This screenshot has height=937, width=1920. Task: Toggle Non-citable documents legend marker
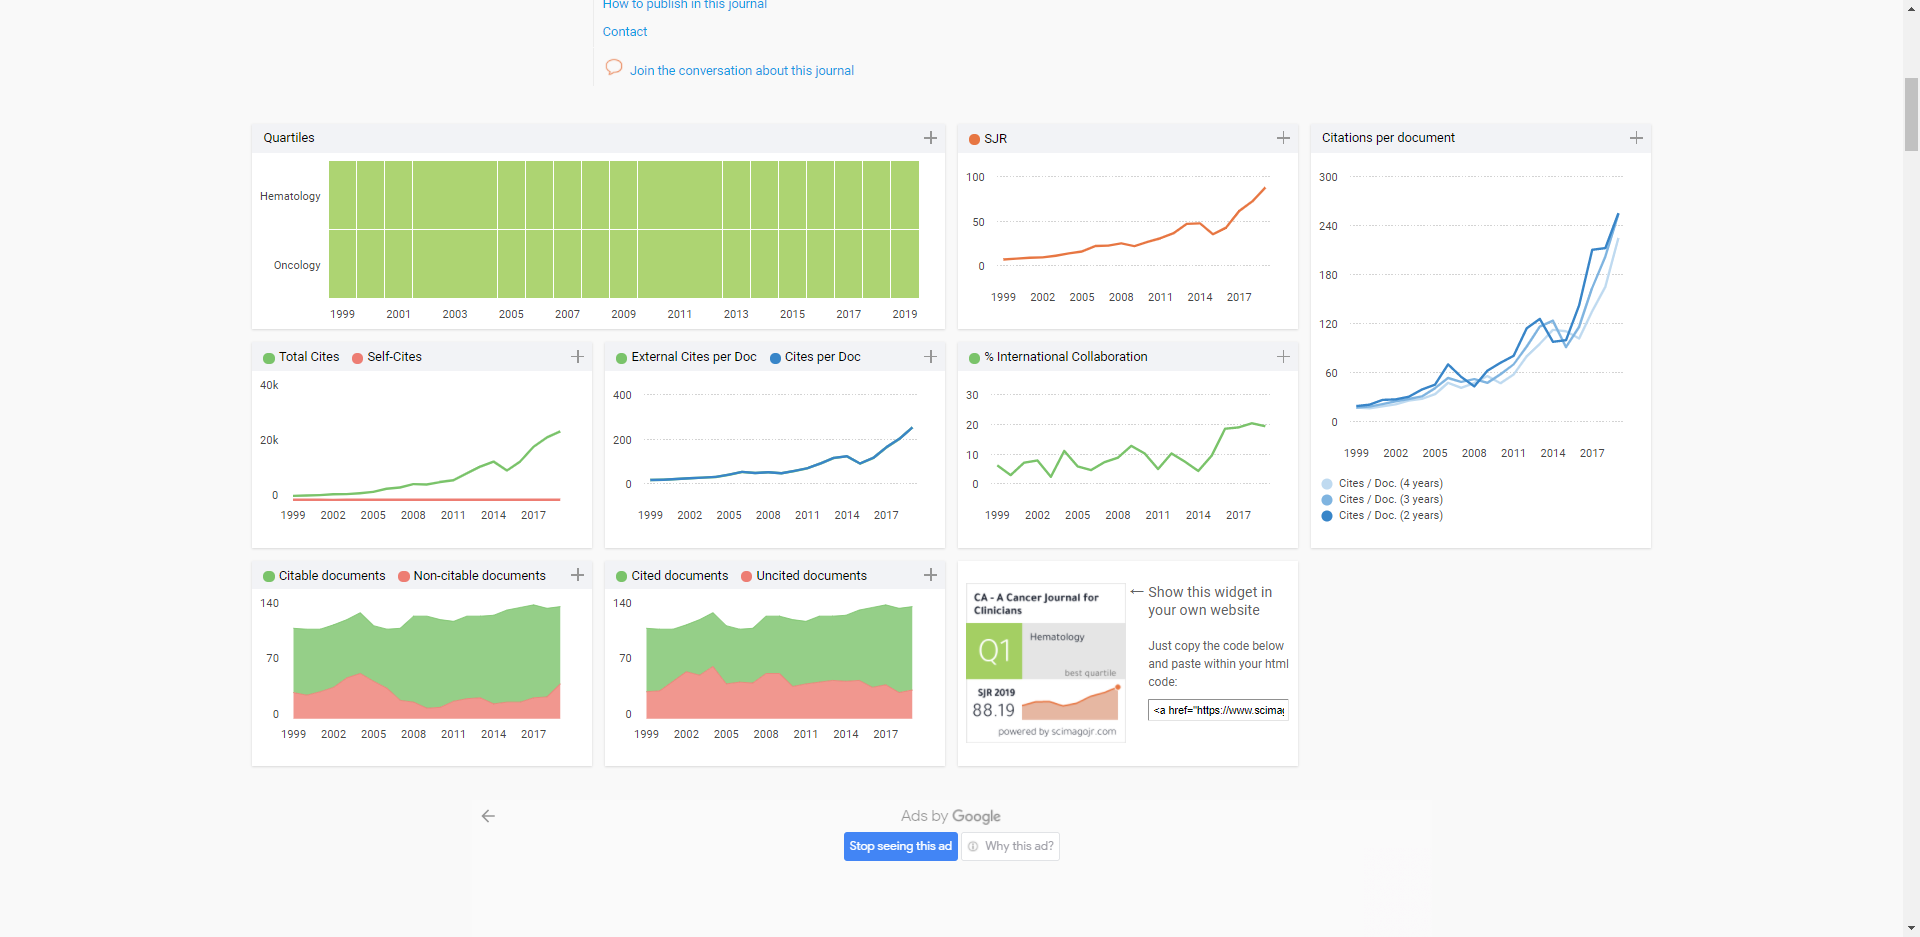click(404, 576)
